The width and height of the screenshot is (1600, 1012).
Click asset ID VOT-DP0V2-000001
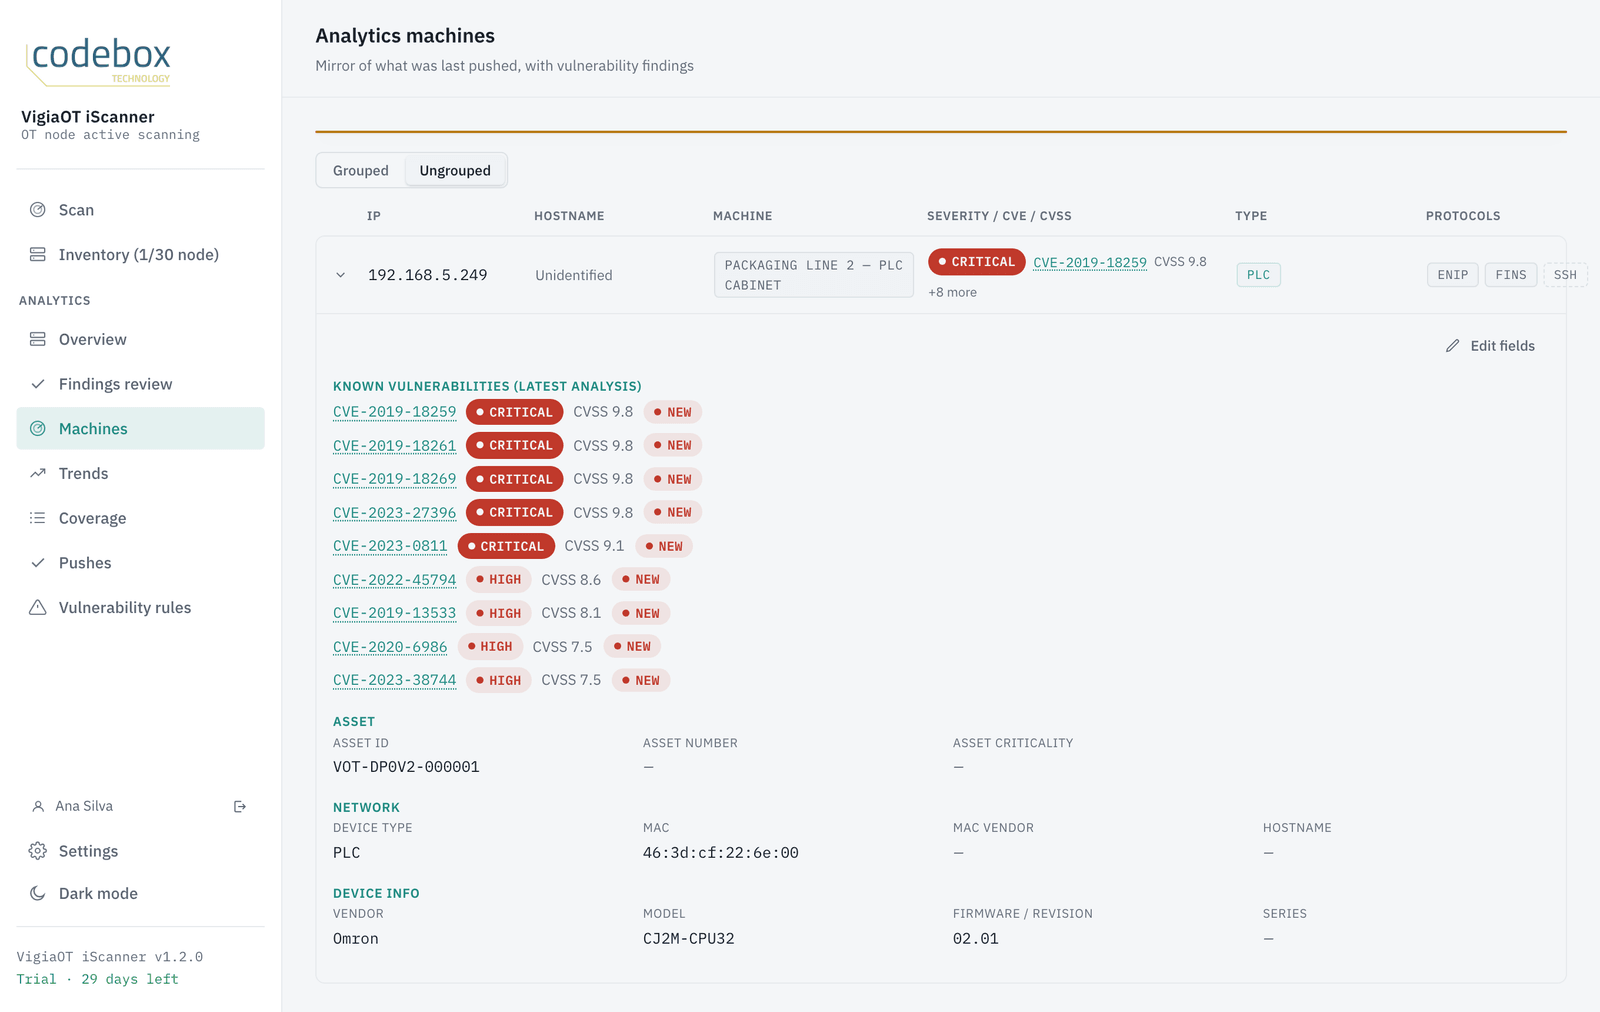406,767
